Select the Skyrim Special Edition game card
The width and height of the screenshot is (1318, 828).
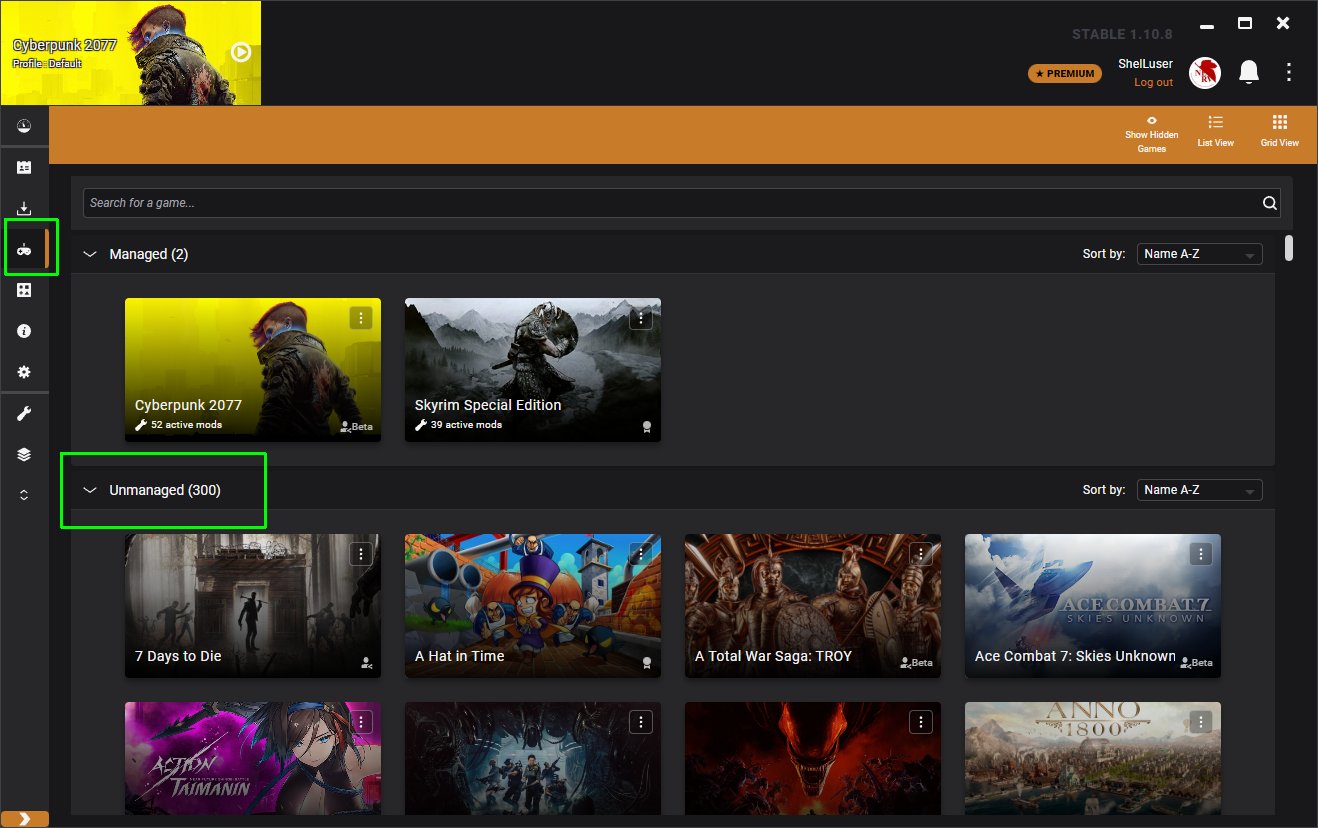(x=533, y=370)
